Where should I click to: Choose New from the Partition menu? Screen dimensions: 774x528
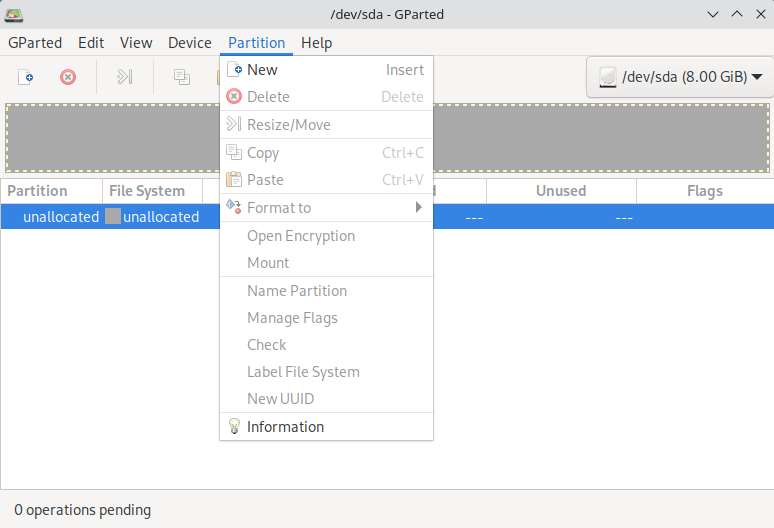262,70
